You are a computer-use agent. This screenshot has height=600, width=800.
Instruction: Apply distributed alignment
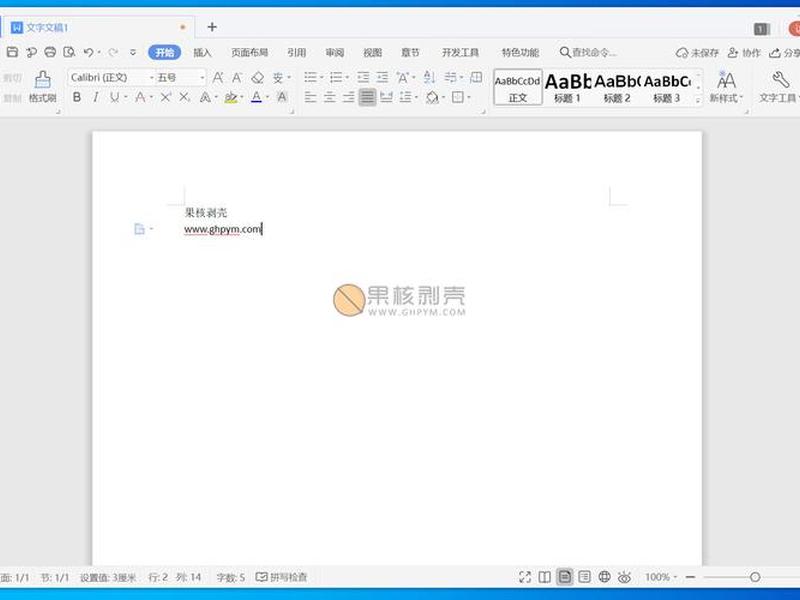point(386,97)
